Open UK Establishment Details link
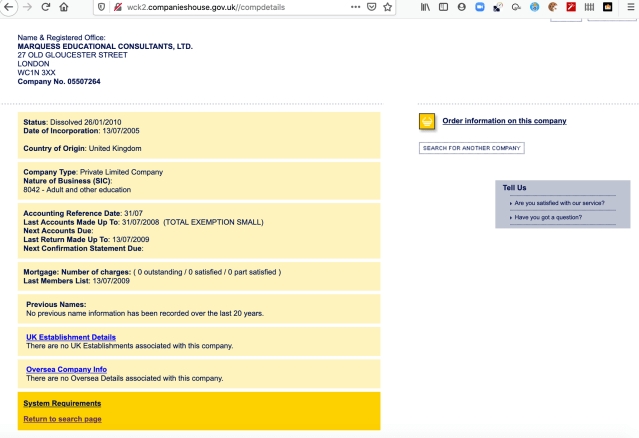This screenshot has height=438, width=639. point(71,337)
